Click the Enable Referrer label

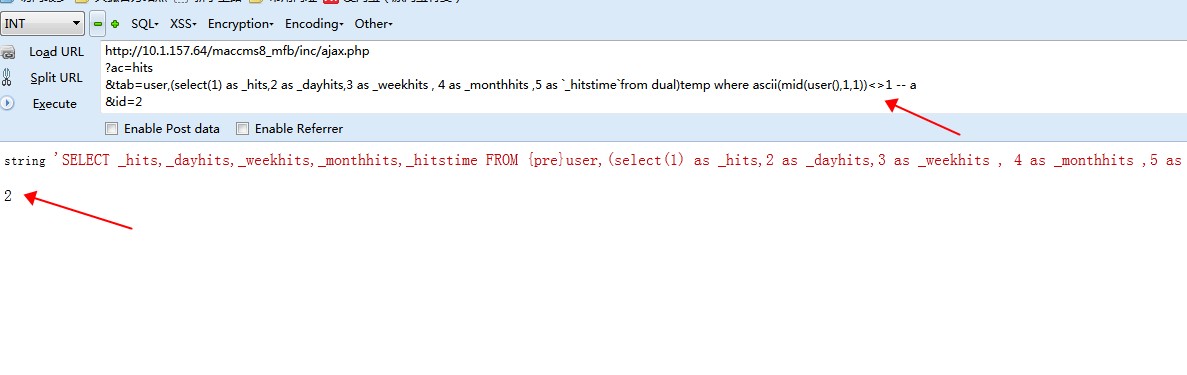coord(299,129)
